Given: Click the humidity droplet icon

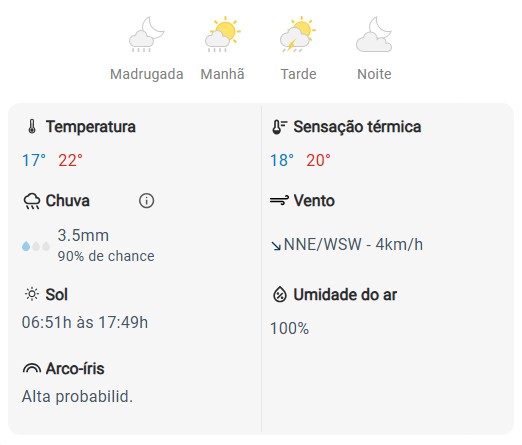Looking at the screenshot, I should 280,294.
